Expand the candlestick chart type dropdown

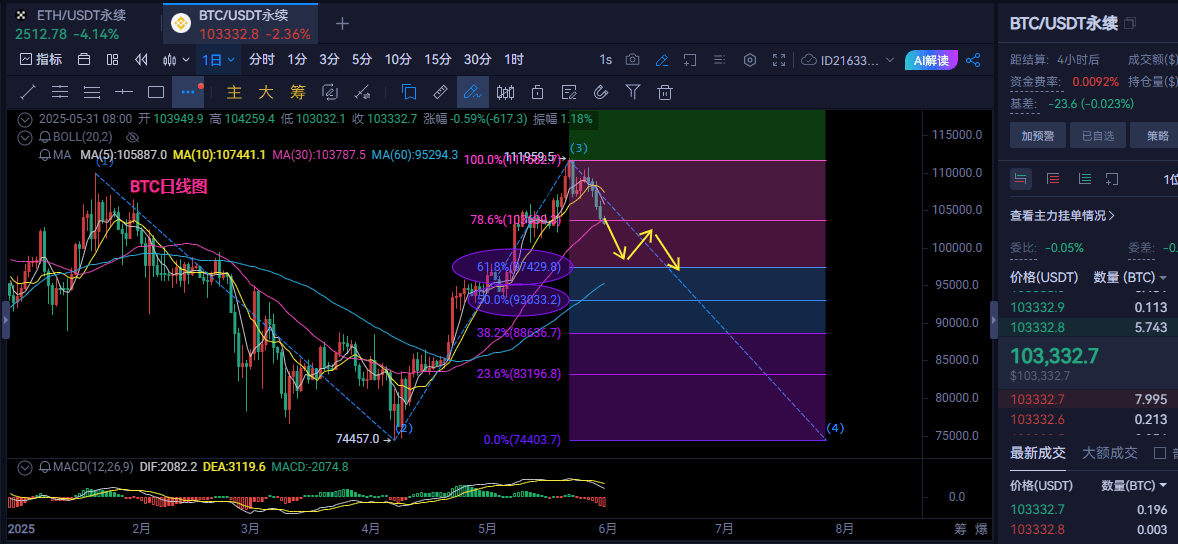(x=176, y=60)
